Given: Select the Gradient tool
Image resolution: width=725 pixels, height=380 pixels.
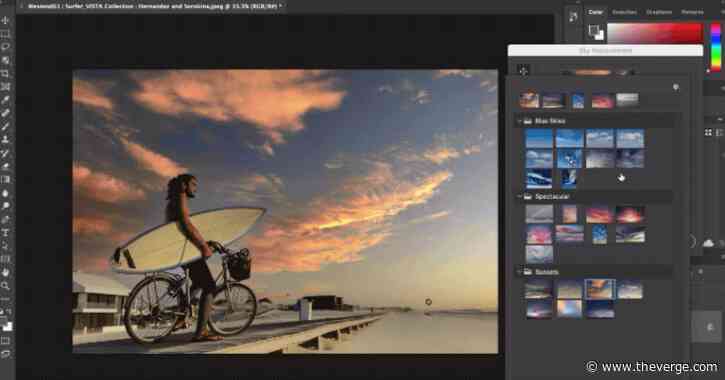Looking at the screenshot, I should click(x=6, y=179).
